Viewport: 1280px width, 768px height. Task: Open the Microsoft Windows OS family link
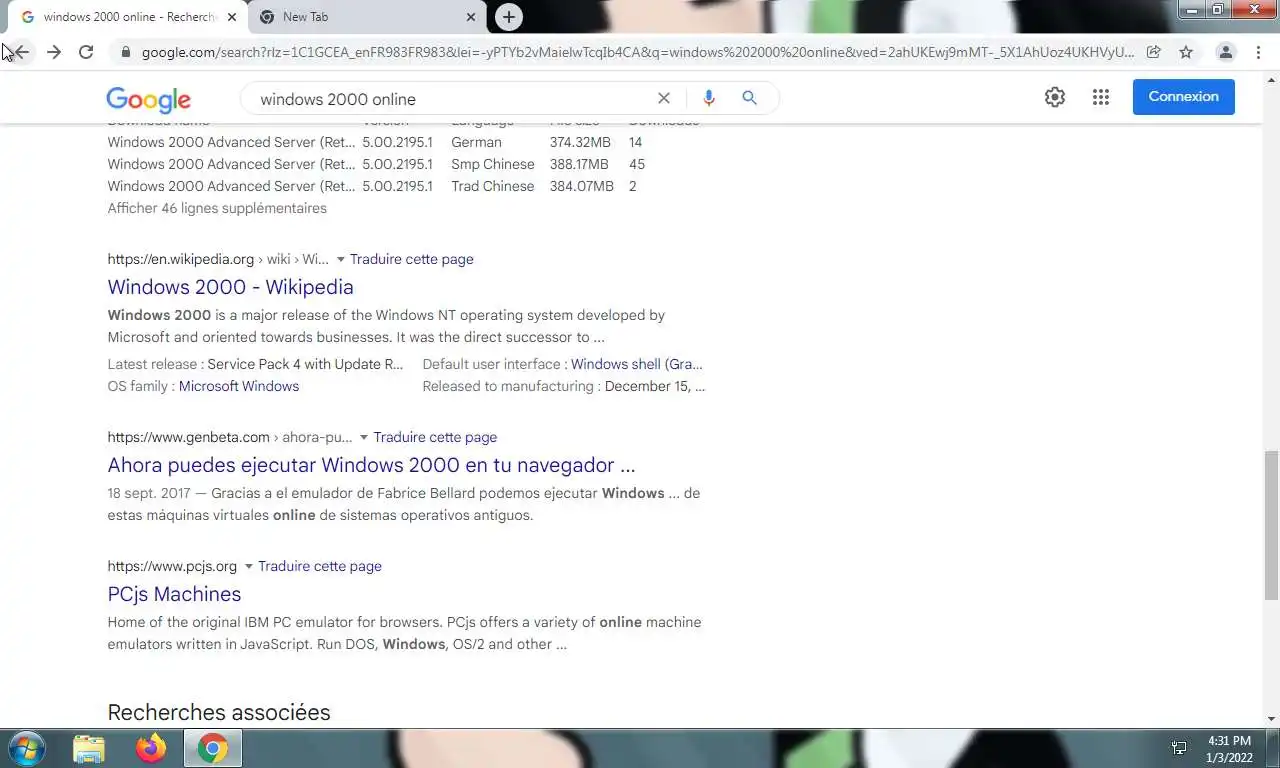tap(239, 386)
